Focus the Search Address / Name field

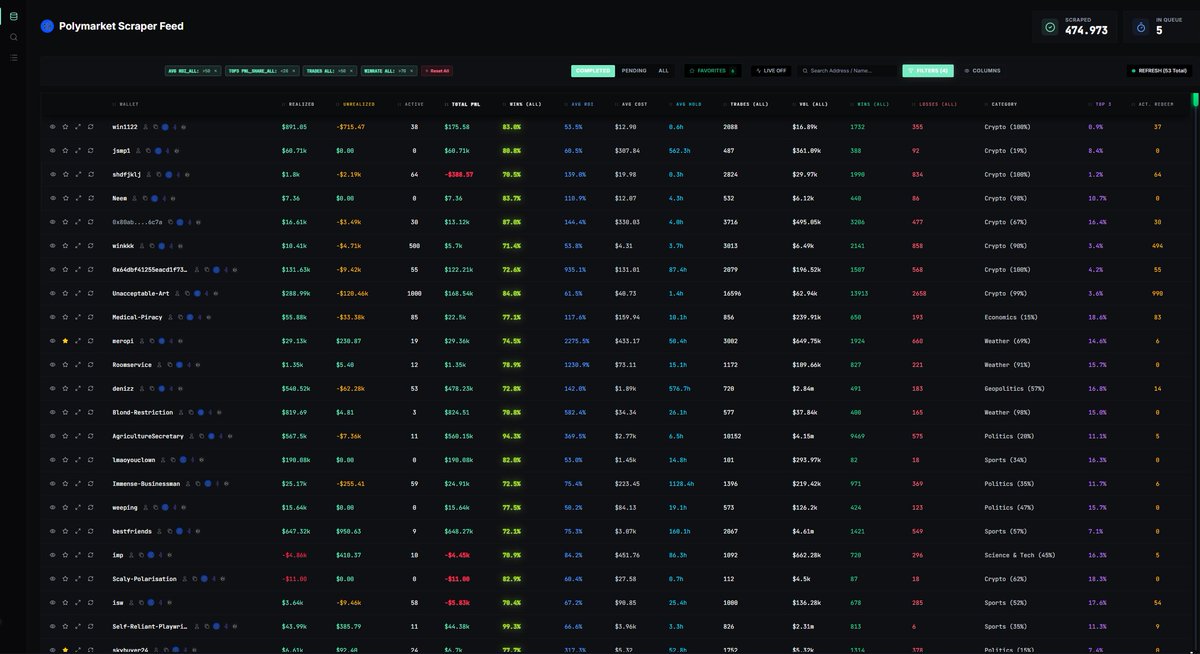tap(848, 71)
